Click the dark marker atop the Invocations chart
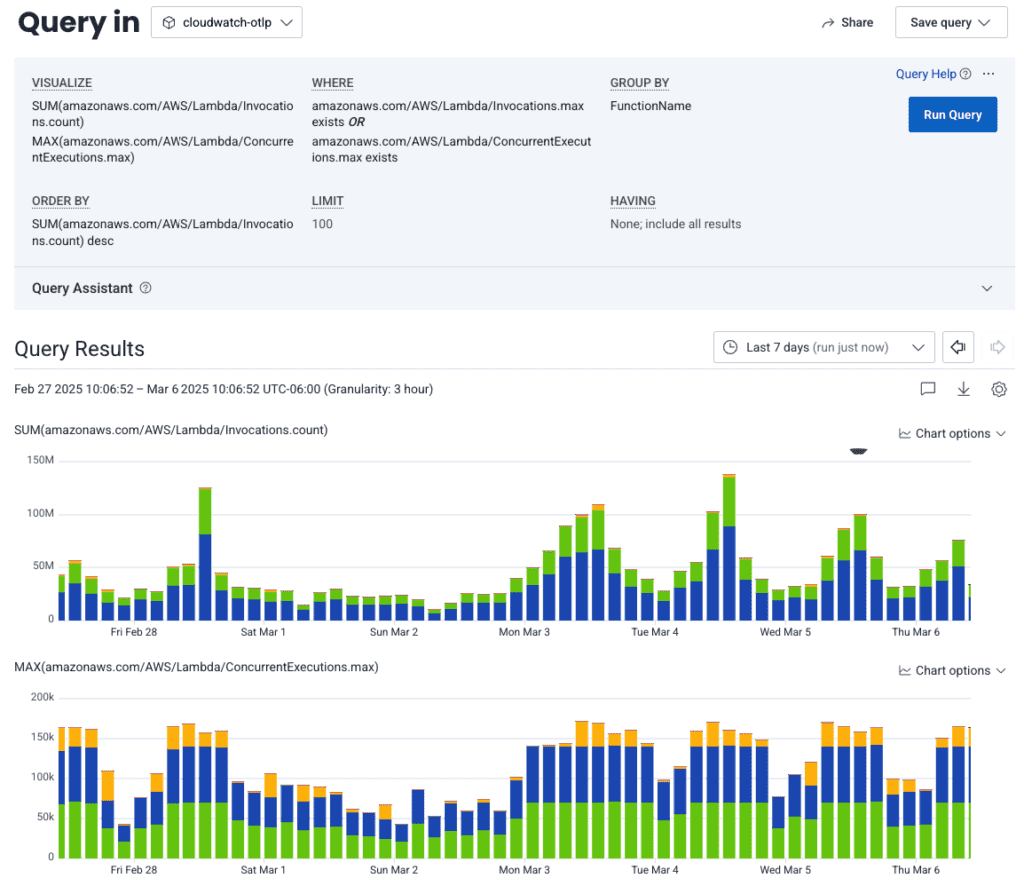 tap(858, 452)
